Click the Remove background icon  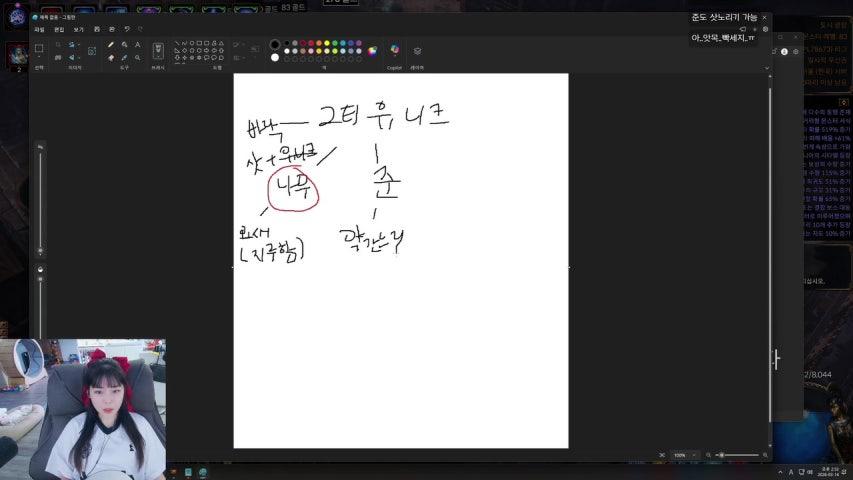tap(92, 51)
